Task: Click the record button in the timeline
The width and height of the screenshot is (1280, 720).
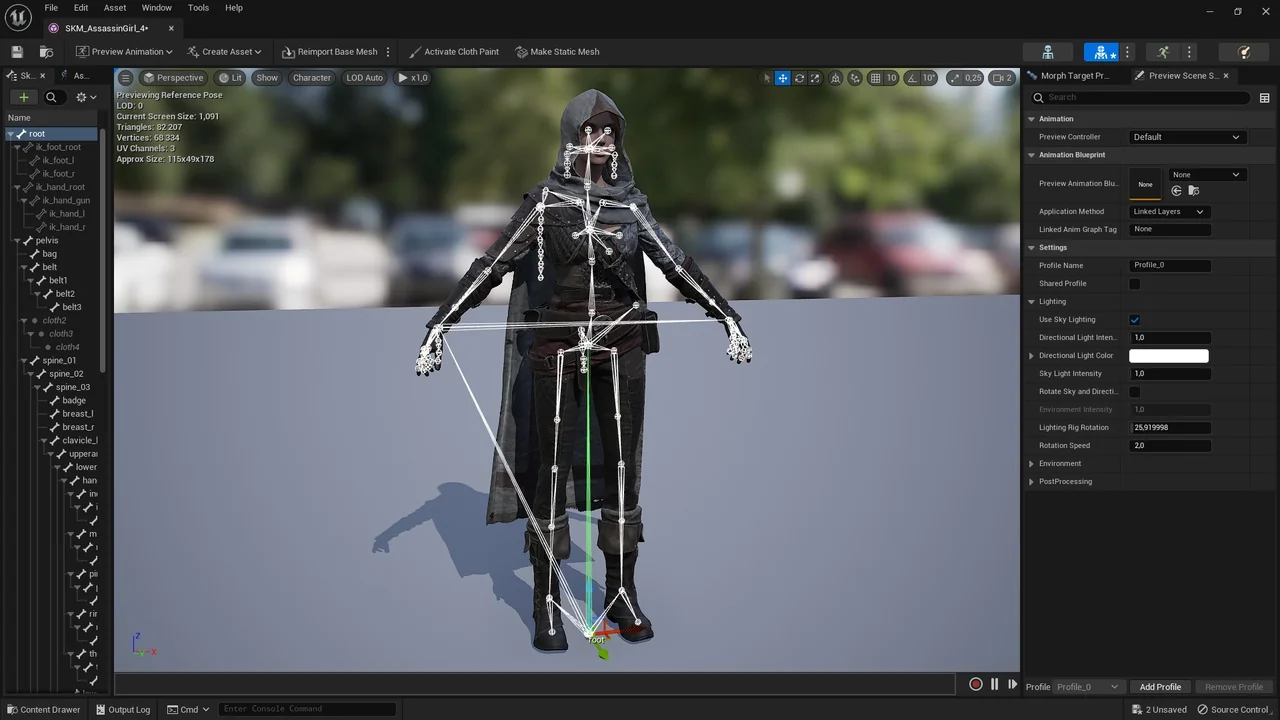Action: pos(976,684)
